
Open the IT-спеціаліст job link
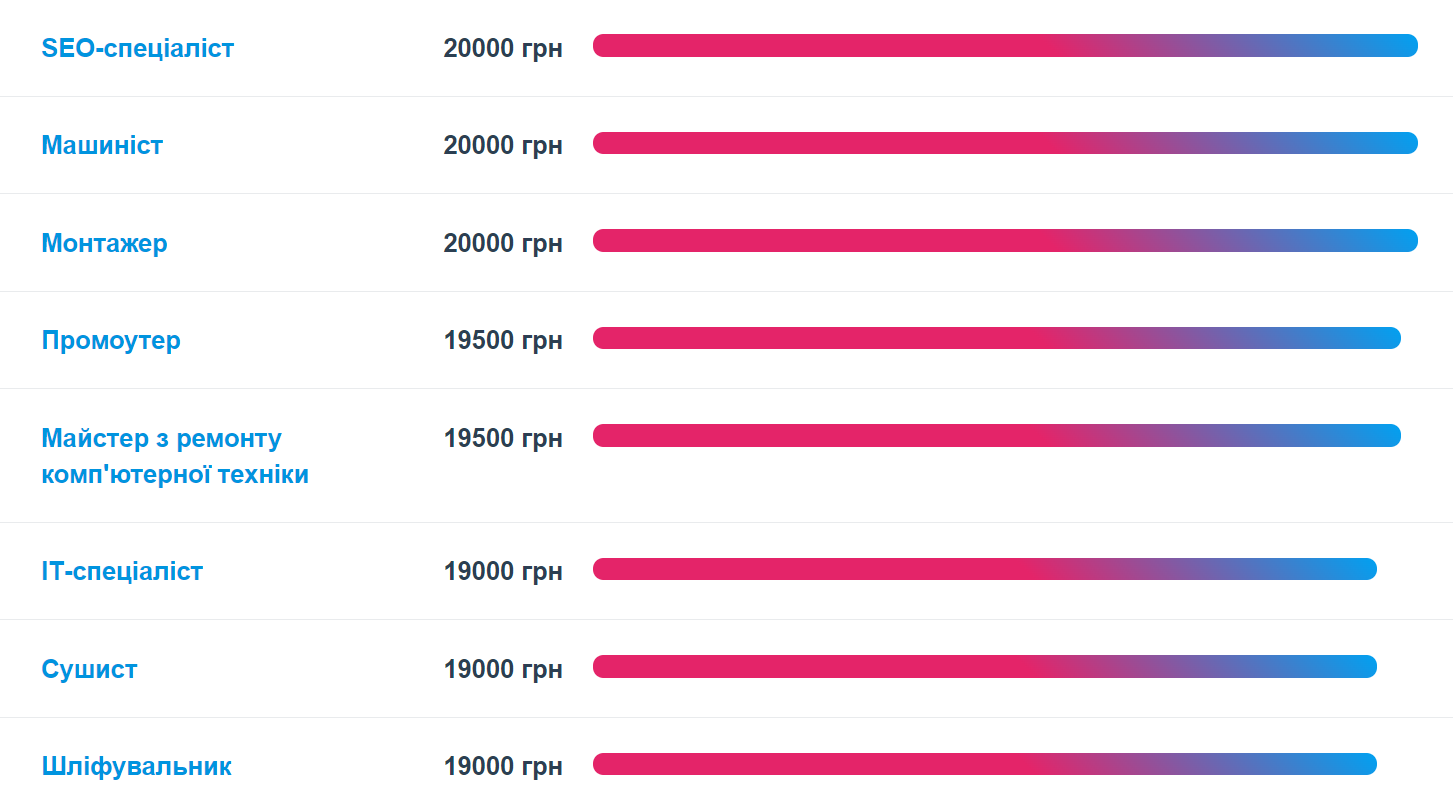coord(122,571)
